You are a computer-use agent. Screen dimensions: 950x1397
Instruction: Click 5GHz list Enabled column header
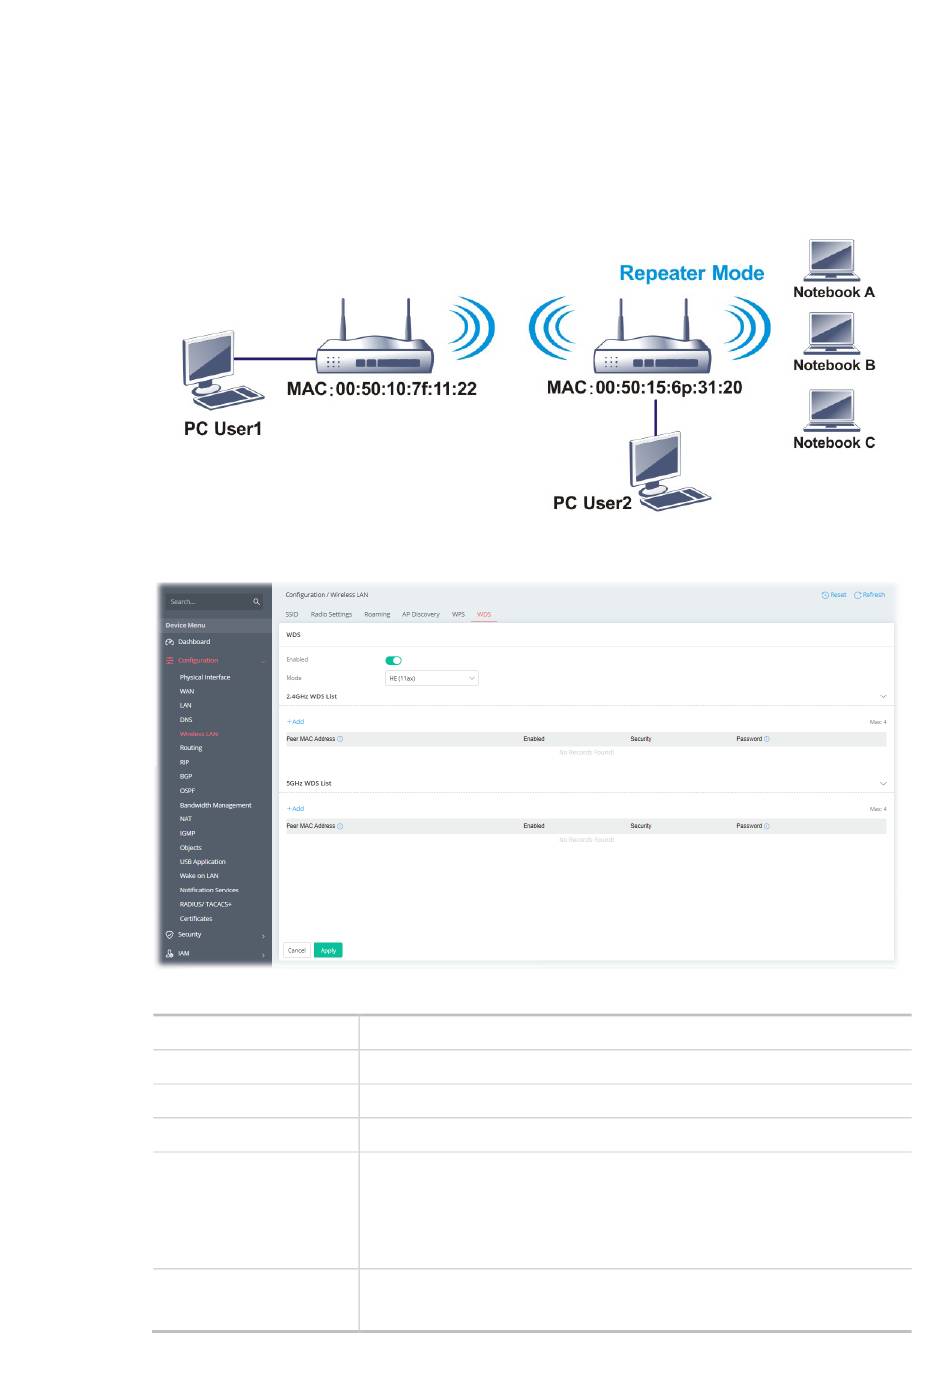click(x=534, y=826)
